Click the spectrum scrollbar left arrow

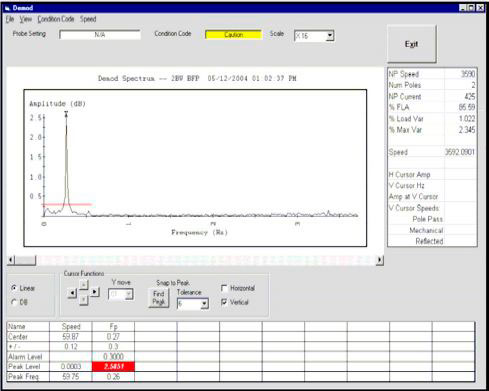tap(11, 260)
